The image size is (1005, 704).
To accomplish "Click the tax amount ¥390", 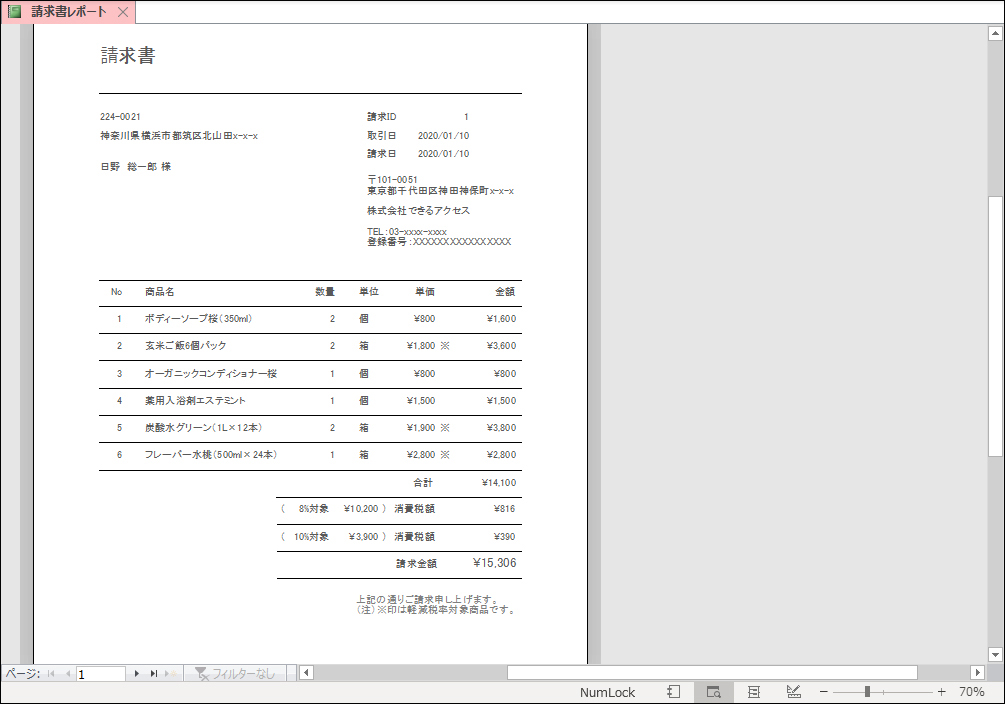I will tap(504, 537).
